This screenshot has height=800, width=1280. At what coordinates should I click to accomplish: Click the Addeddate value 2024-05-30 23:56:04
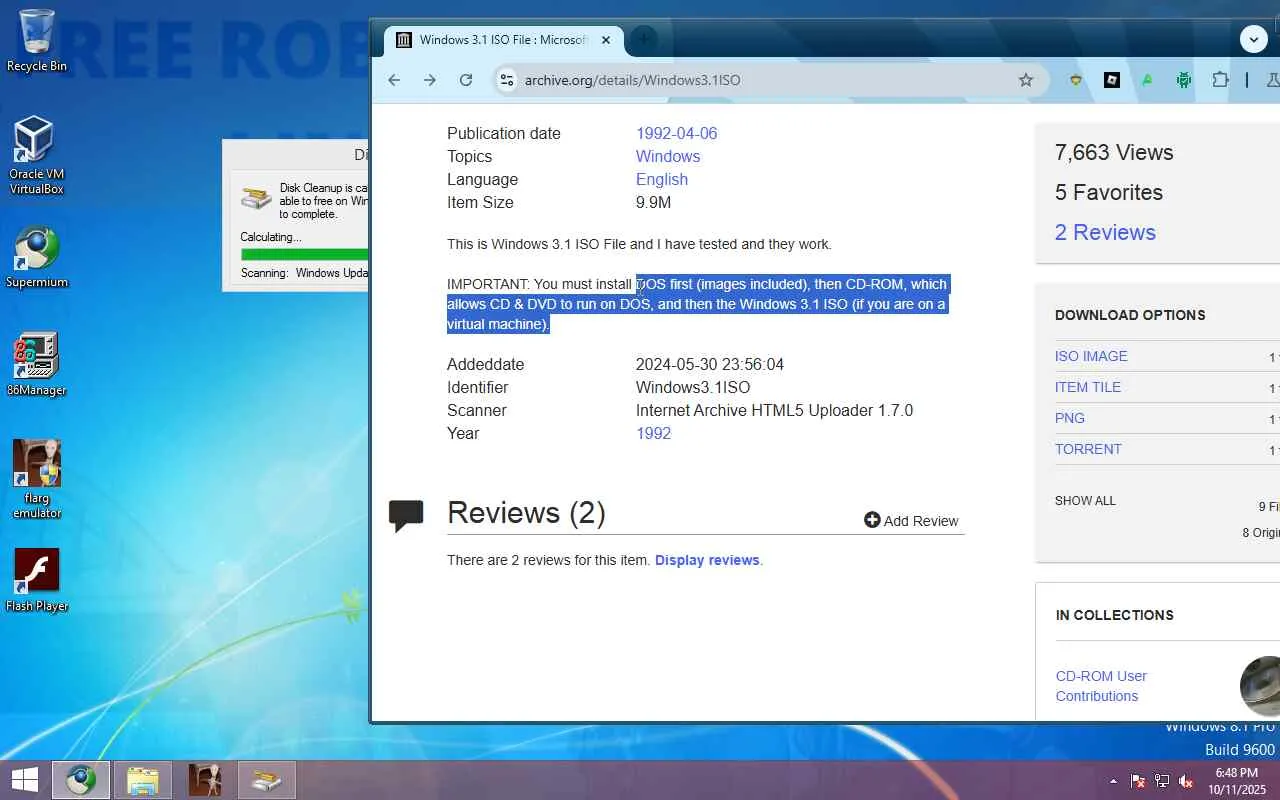click(x=710, y=364)
